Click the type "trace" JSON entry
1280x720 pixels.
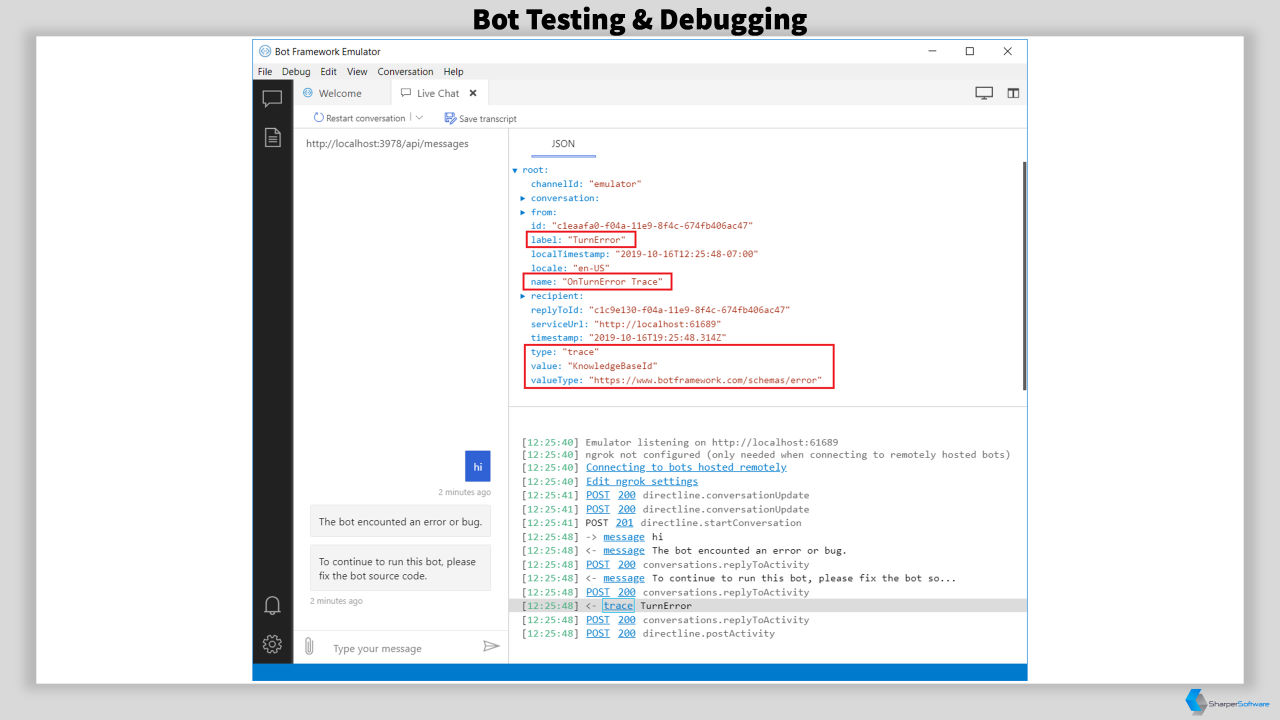click(x=565, y=352)
